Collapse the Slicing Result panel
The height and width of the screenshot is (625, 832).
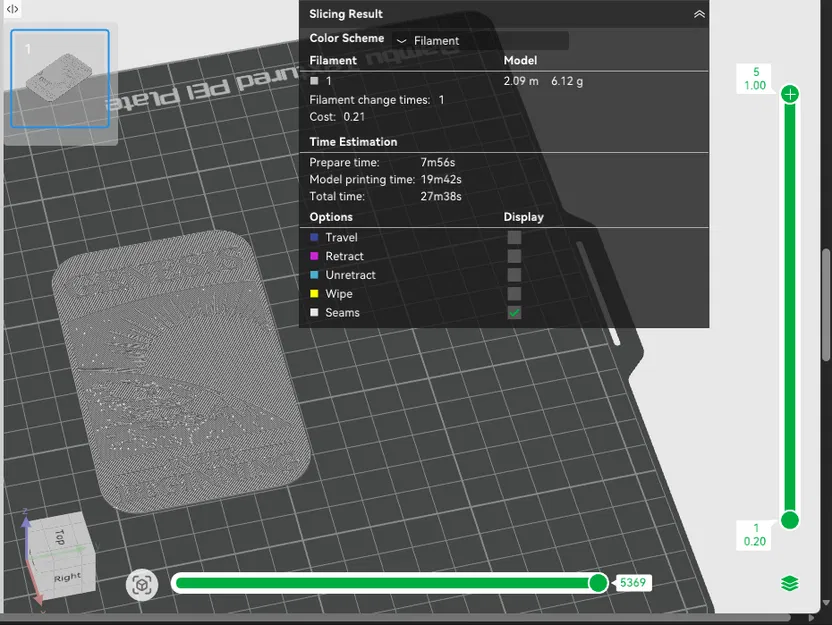[699, 14]
